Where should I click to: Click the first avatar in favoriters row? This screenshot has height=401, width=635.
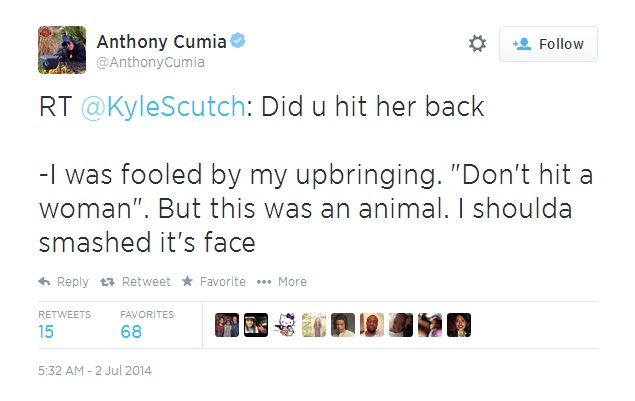[227, 325]
